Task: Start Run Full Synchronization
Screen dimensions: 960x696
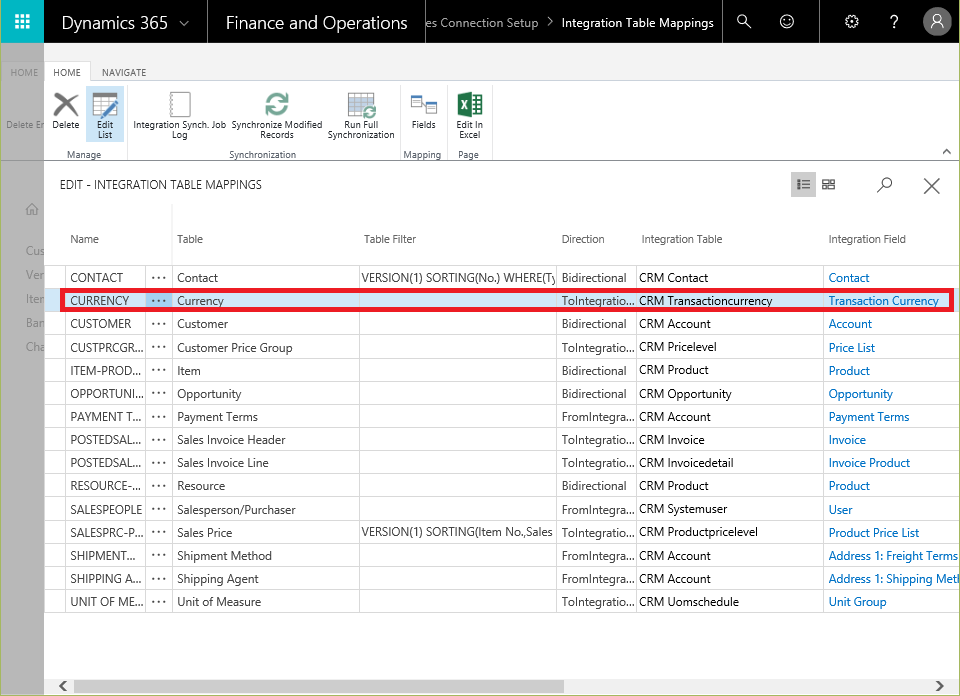Action: (361, 115)
